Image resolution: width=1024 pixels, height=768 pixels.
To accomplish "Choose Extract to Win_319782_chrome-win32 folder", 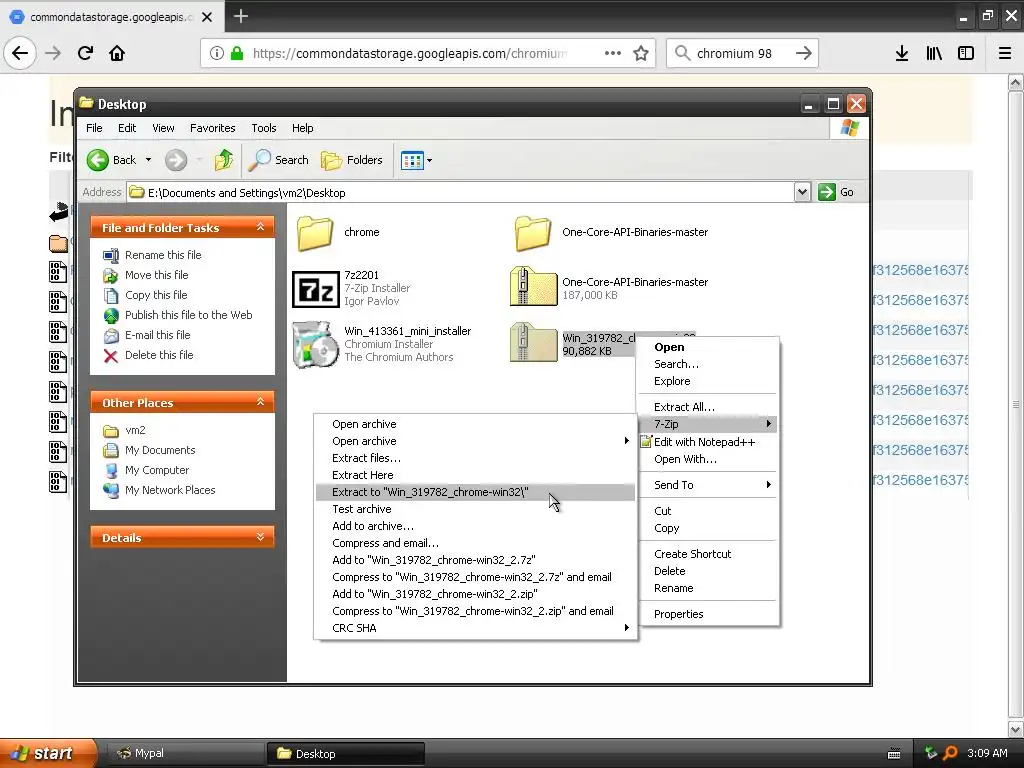I will coord(475,492).
